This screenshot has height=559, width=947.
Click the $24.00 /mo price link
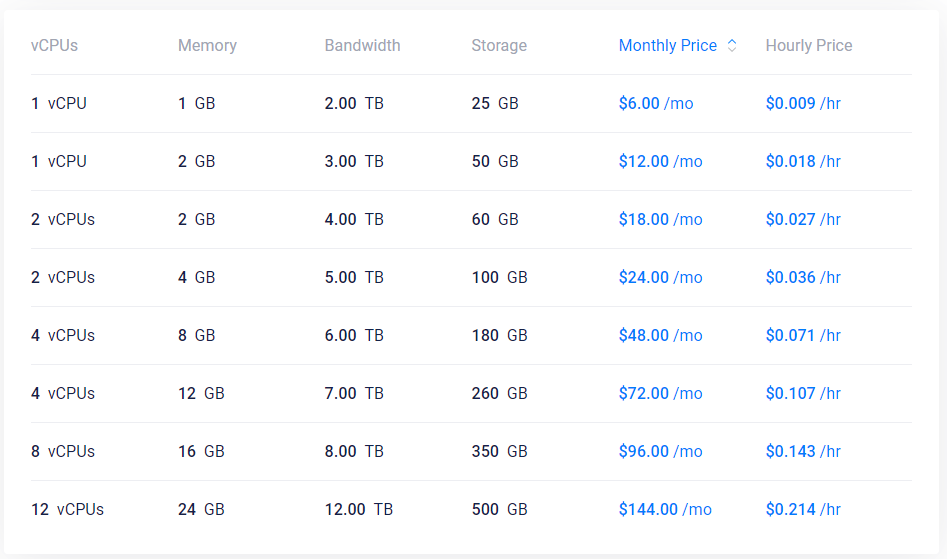click(661, 277)
